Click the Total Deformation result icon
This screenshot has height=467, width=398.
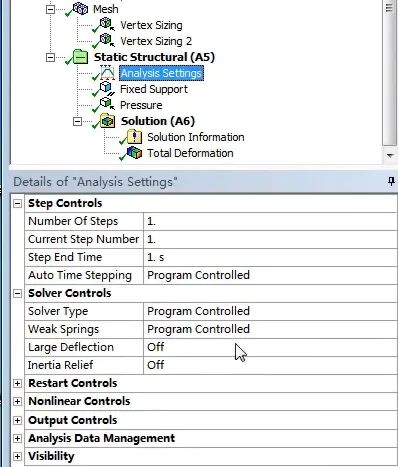tap(134, 153)
